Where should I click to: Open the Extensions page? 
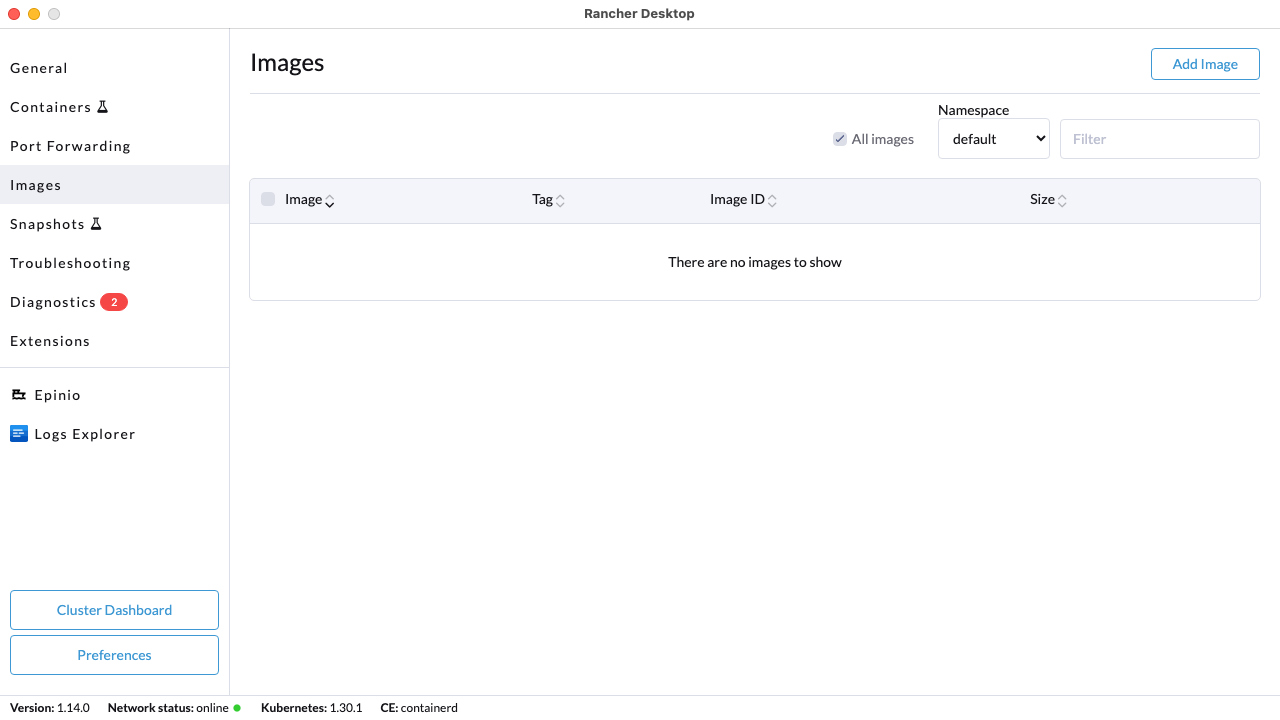(114, 341)
